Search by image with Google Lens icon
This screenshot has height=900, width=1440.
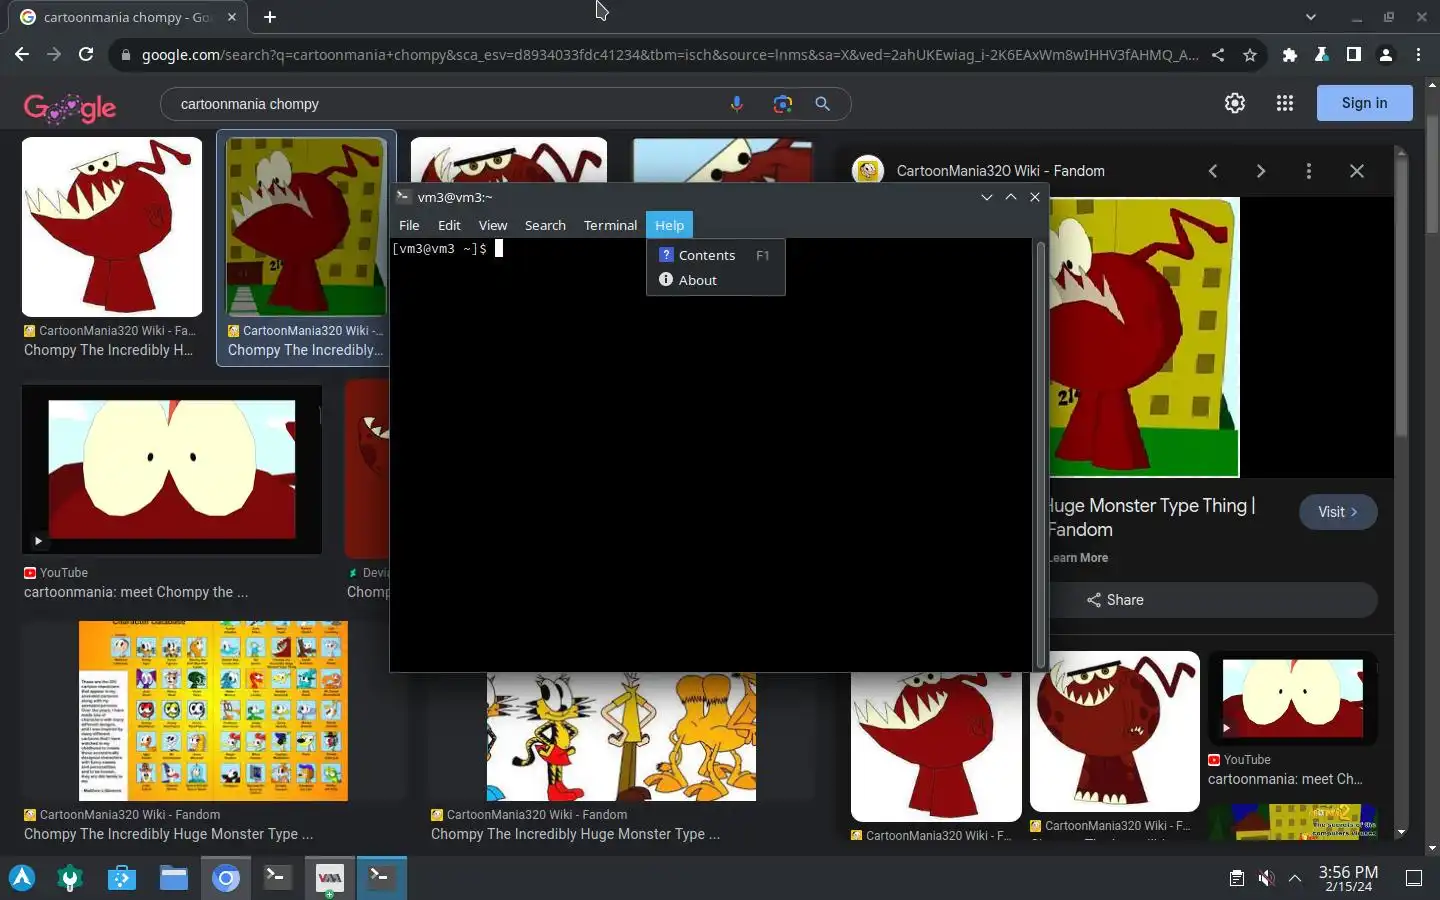coord(782,104)
